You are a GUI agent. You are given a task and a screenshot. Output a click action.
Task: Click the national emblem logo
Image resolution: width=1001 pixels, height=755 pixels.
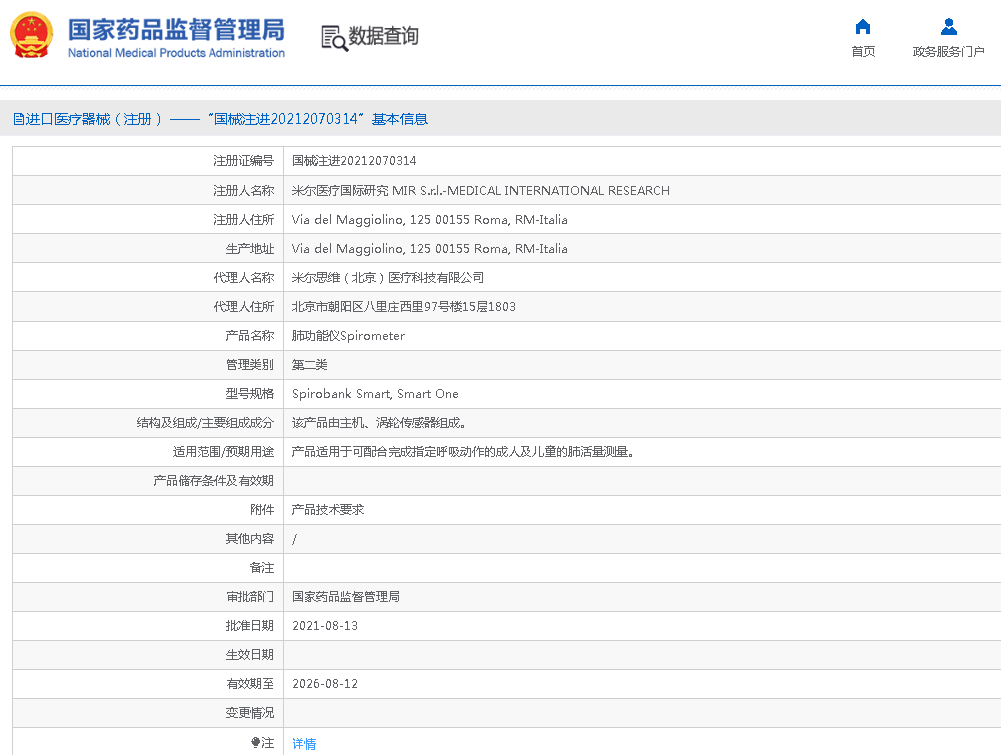tap(32, 36)
